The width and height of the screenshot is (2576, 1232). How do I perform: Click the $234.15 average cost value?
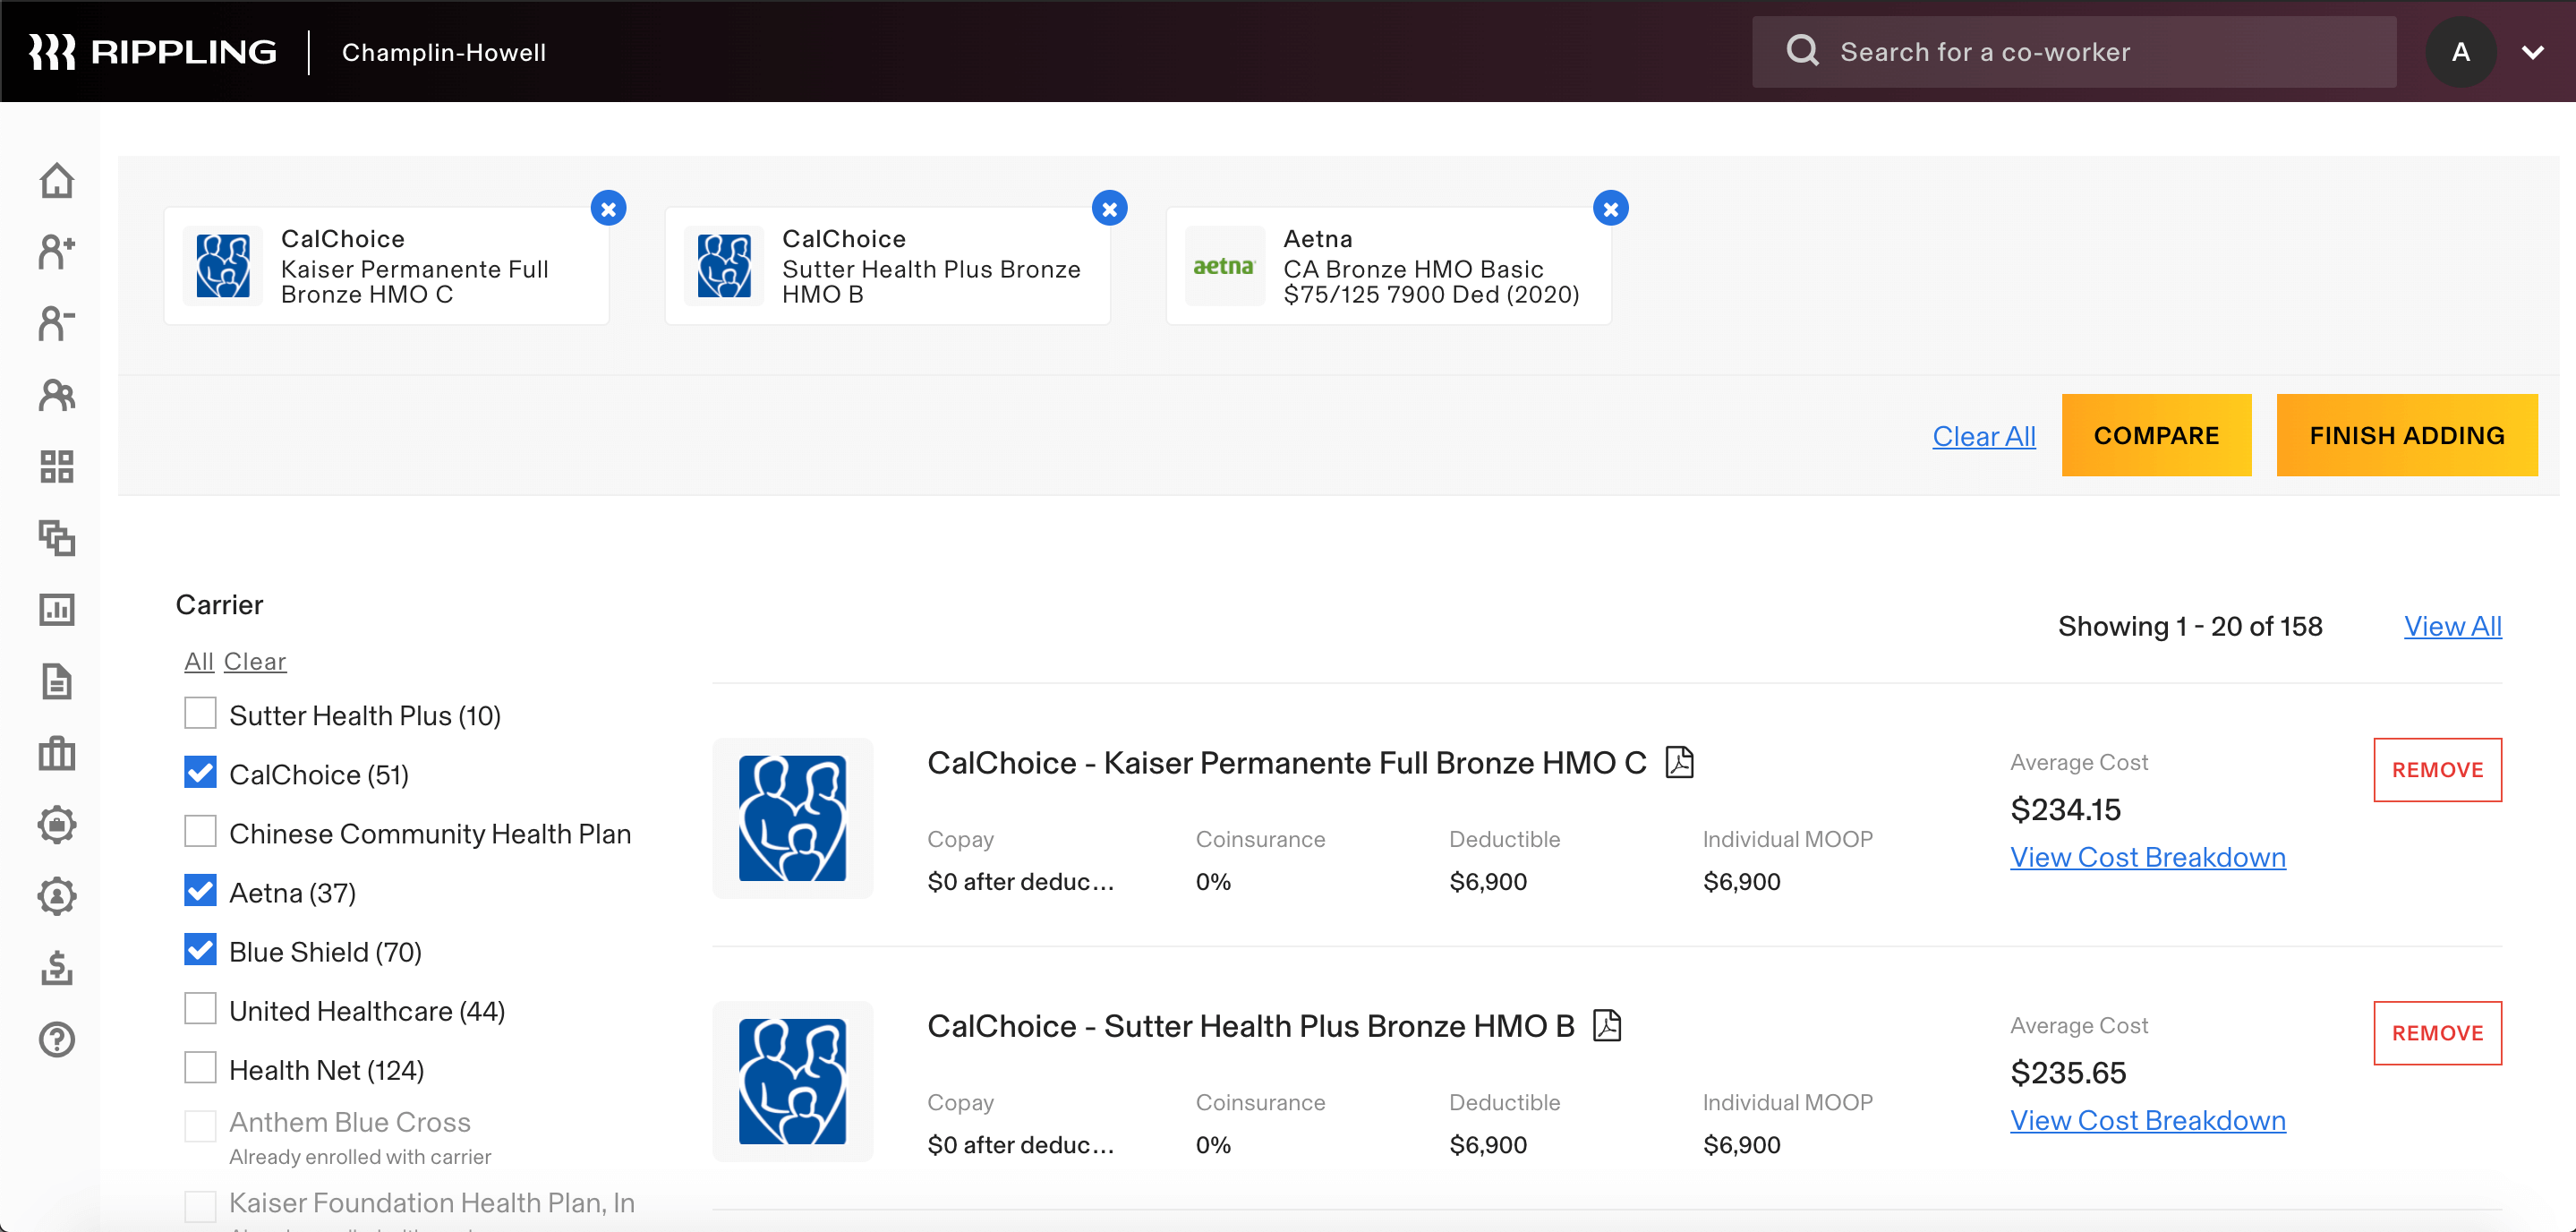tap(2065, 809)
